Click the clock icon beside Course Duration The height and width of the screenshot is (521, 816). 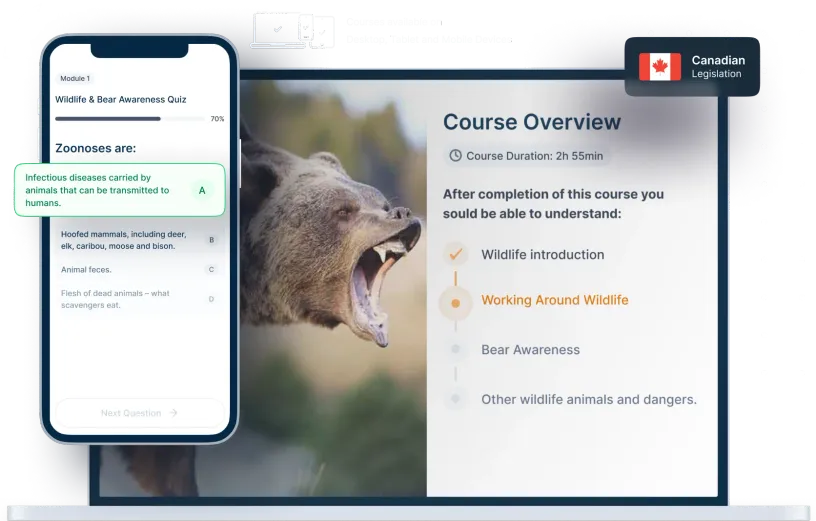coord(455,156)
